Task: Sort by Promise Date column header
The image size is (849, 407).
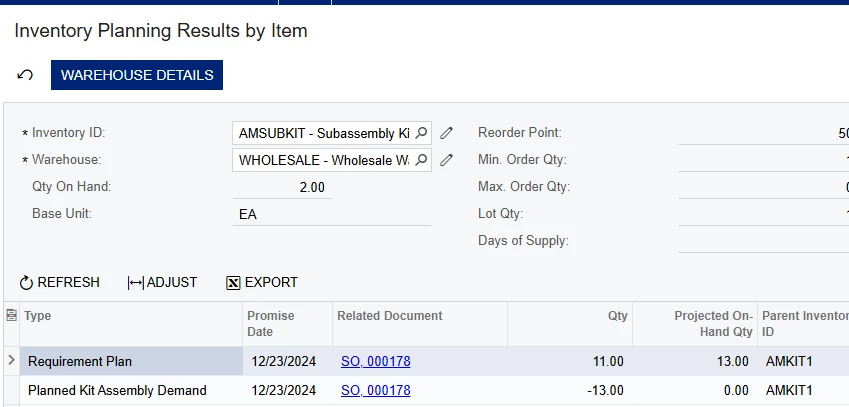Action: (271, 323)
